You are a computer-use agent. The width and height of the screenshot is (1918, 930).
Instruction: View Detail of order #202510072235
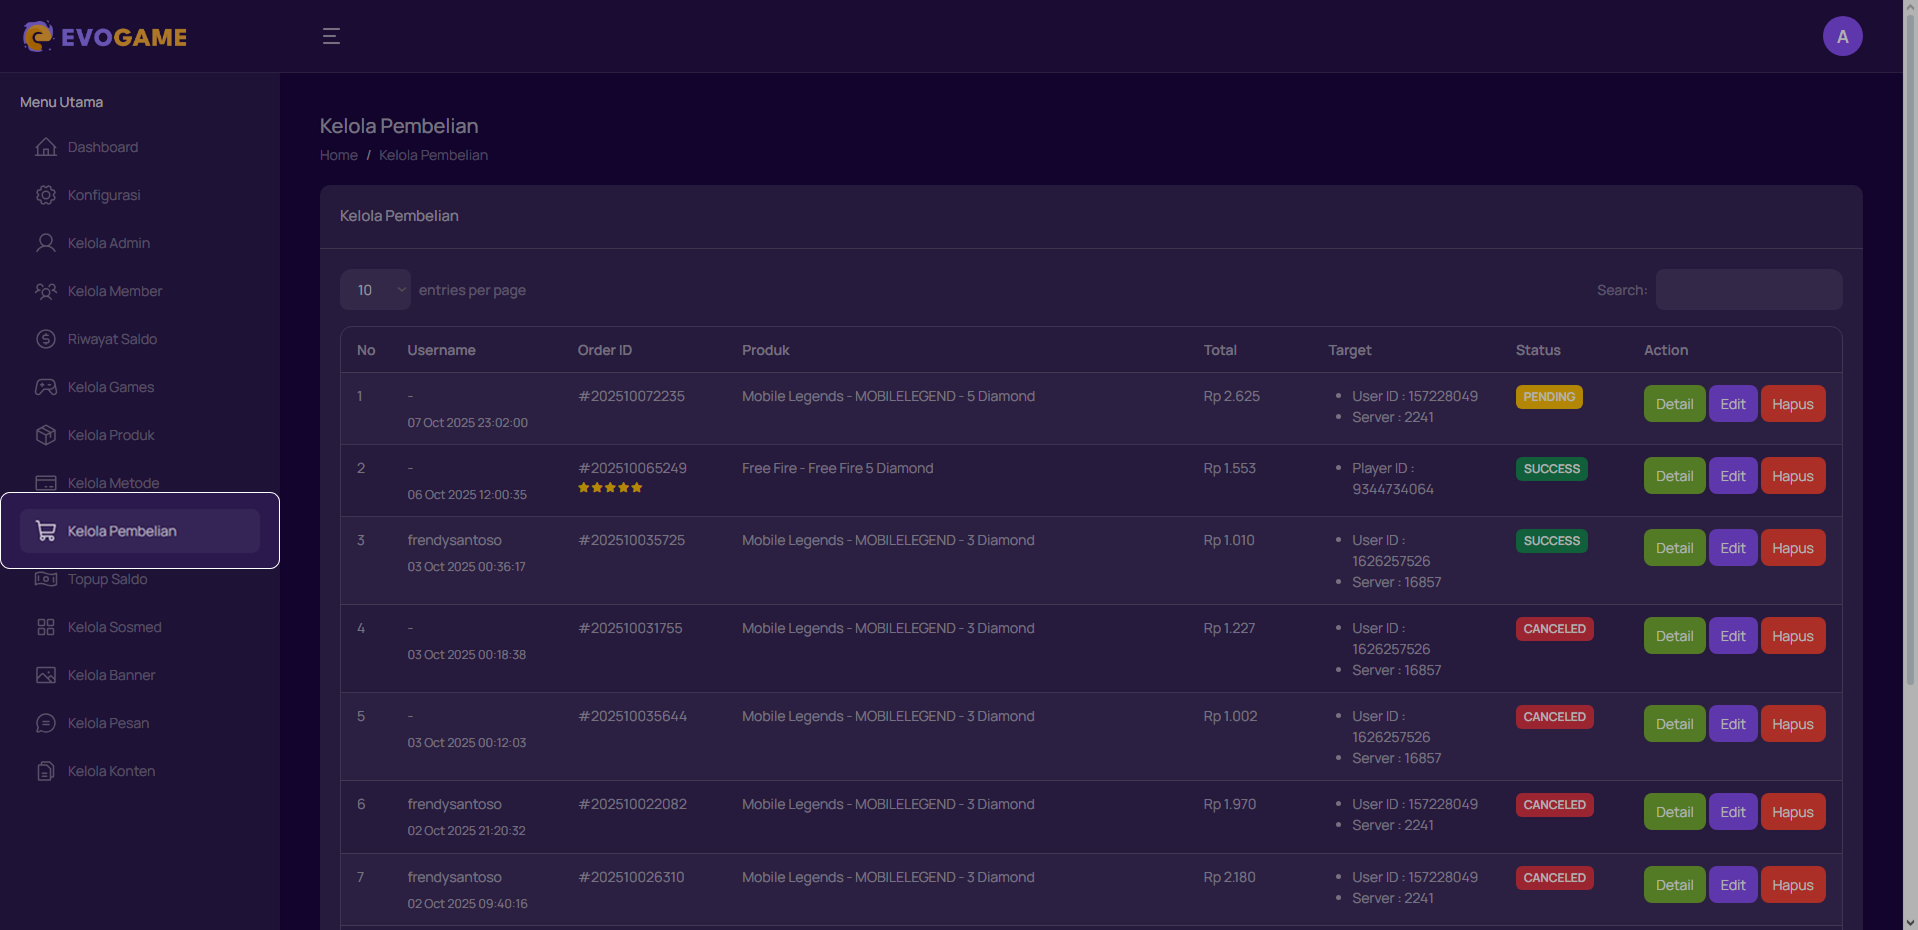click(1674, 404)
